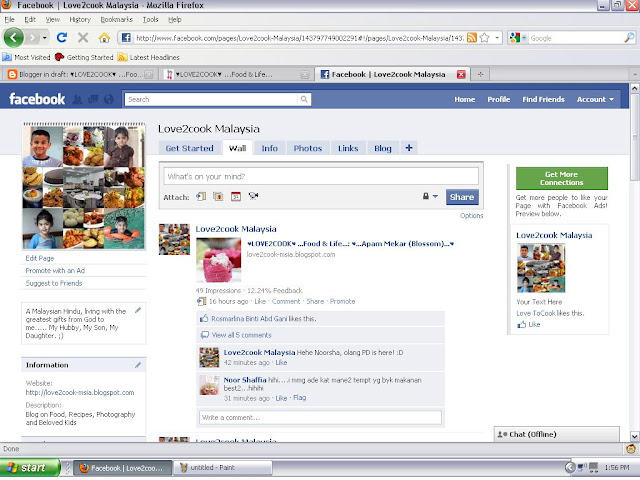Expand the Account dropdown menu
This screenshot has height=480, width=640.
click(595, 99)
